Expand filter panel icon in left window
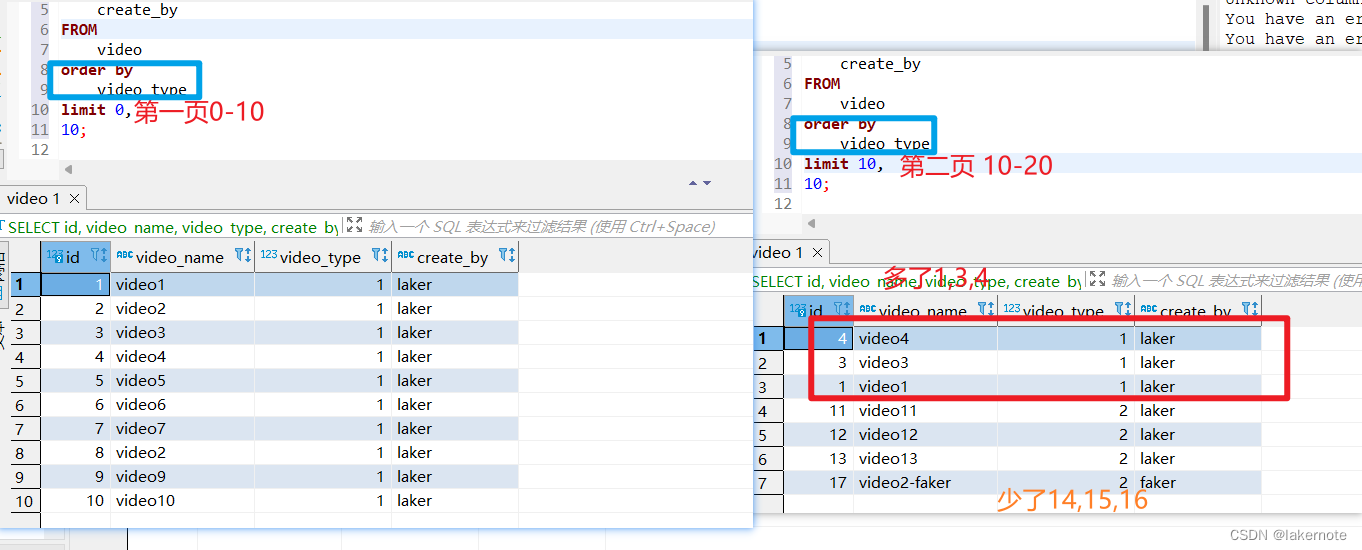The image size is (1362, 550). (x=353, y=225)
